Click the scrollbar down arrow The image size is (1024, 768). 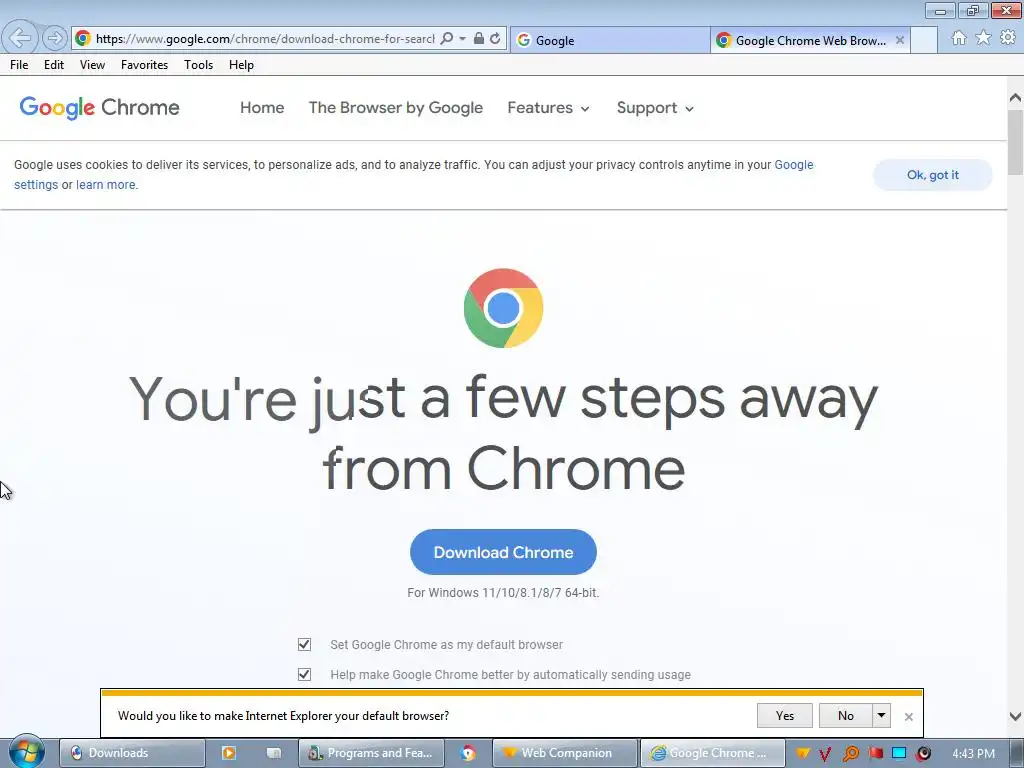tap(1015, 716)
